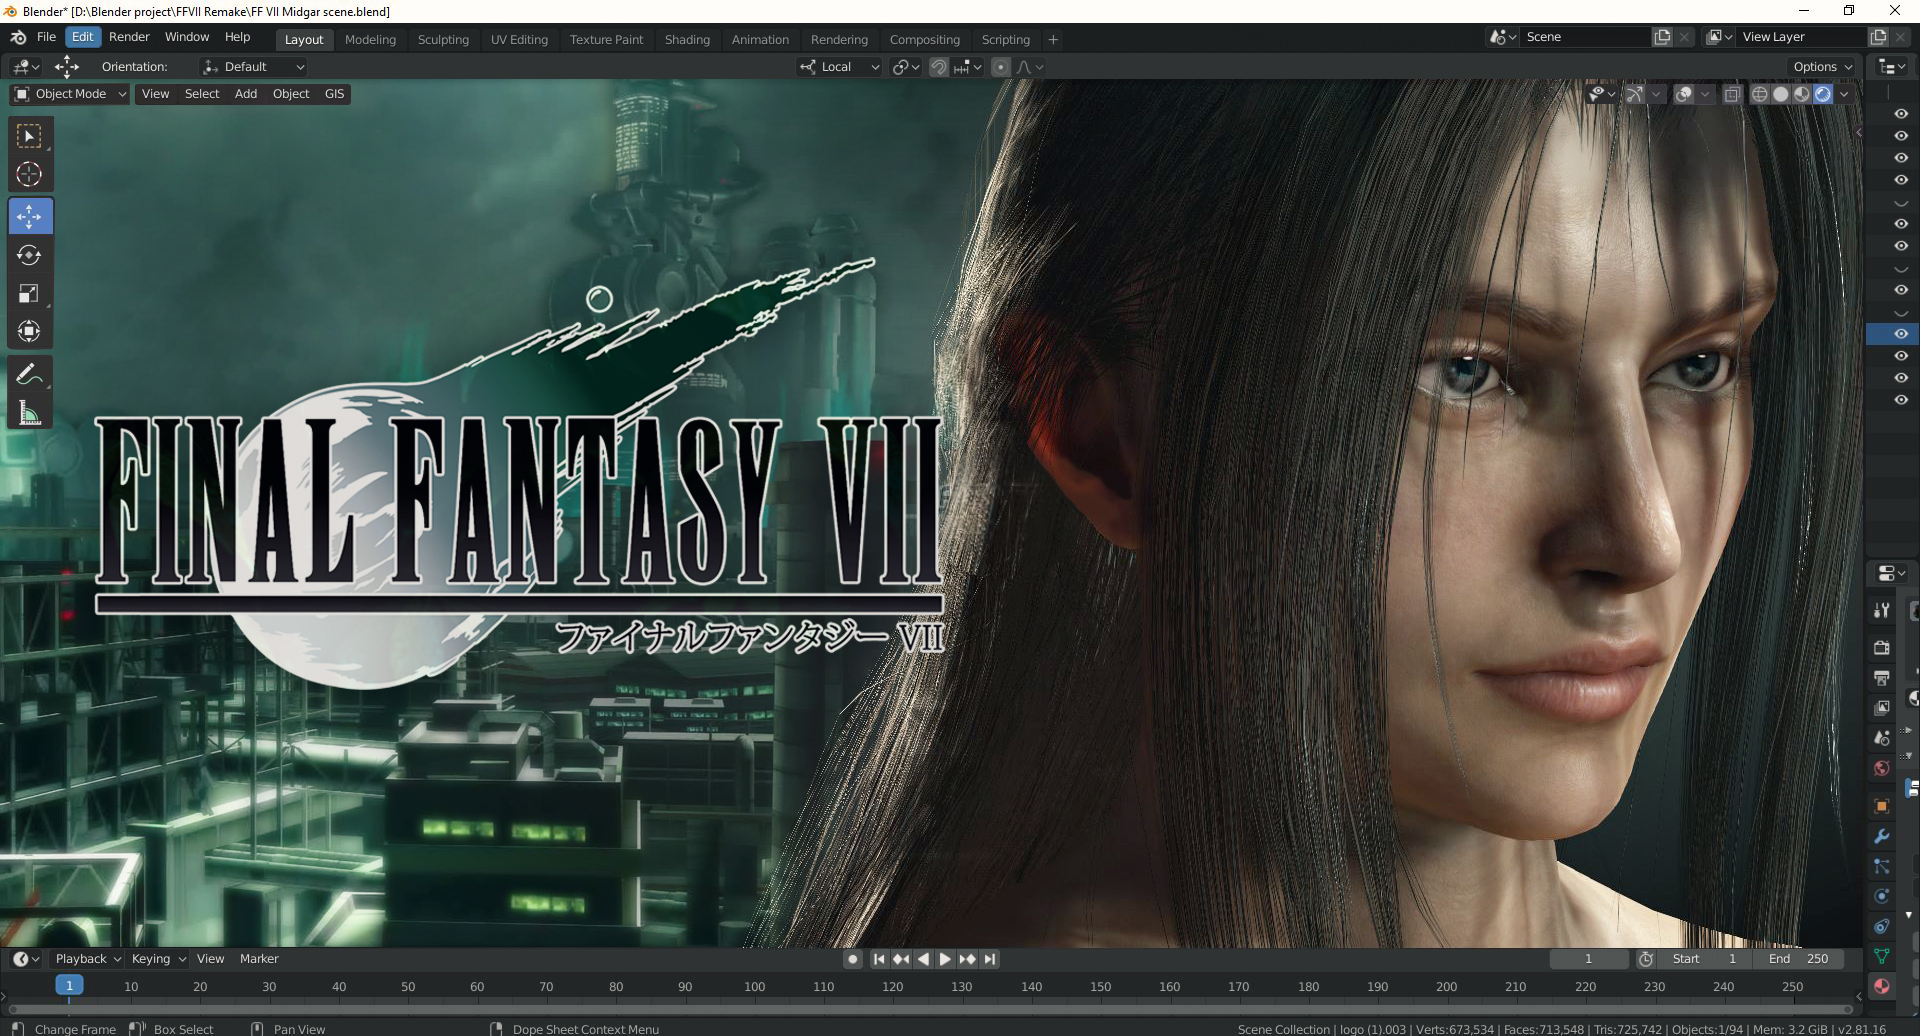This screenshot has width=1920, height=1036.
Task: Toggle viewport gizmos visibility
Action: tap(1634, 94)
